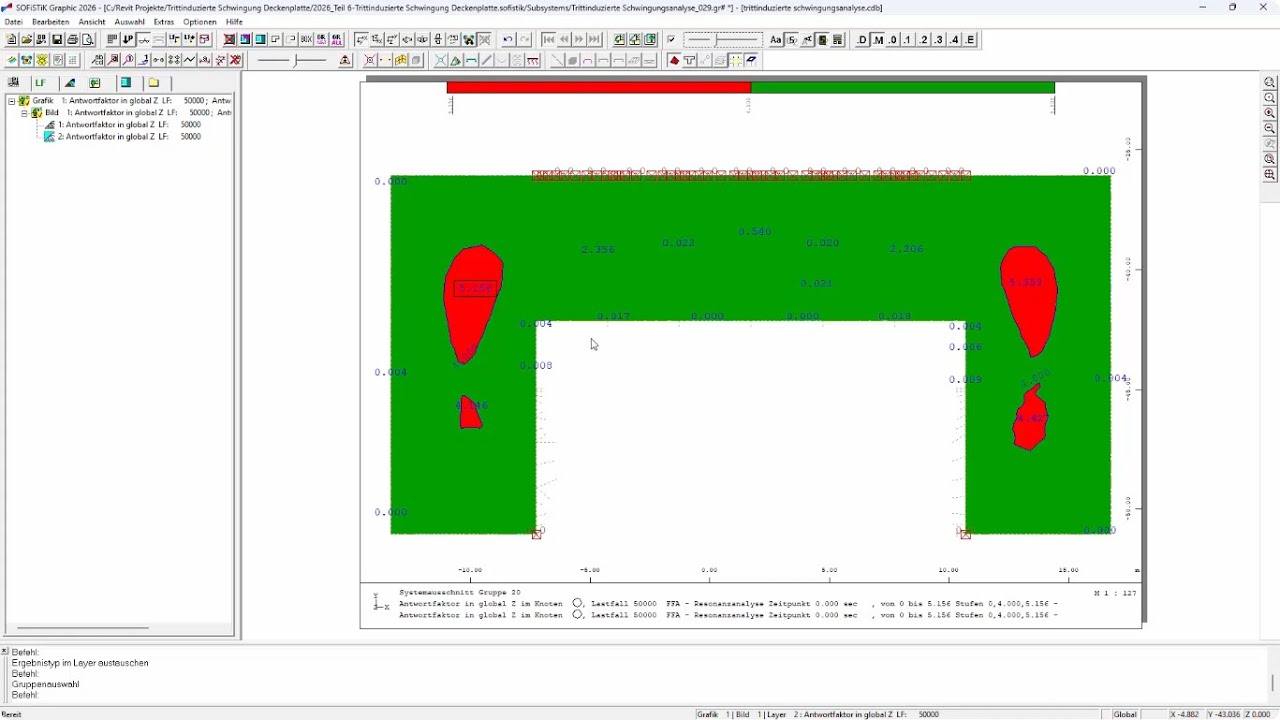Click the slider in the top toolbar row

(x=723, y=40)
